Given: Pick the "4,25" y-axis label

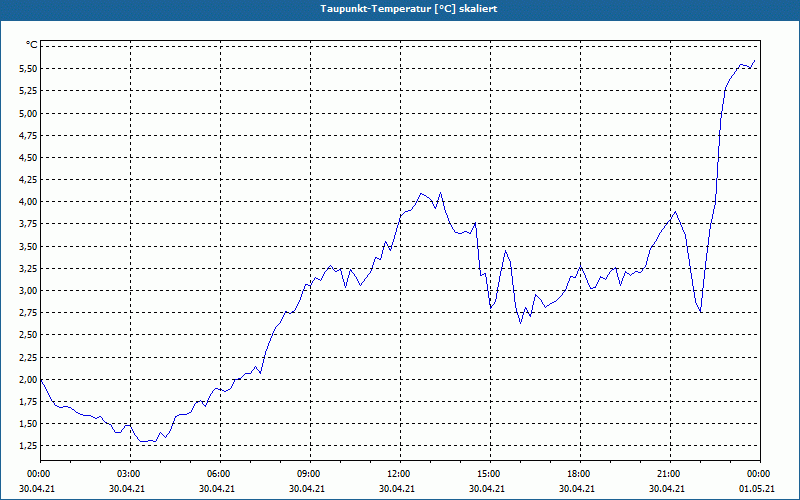Looking at the screenshot, I should click(x=29, y=180).
